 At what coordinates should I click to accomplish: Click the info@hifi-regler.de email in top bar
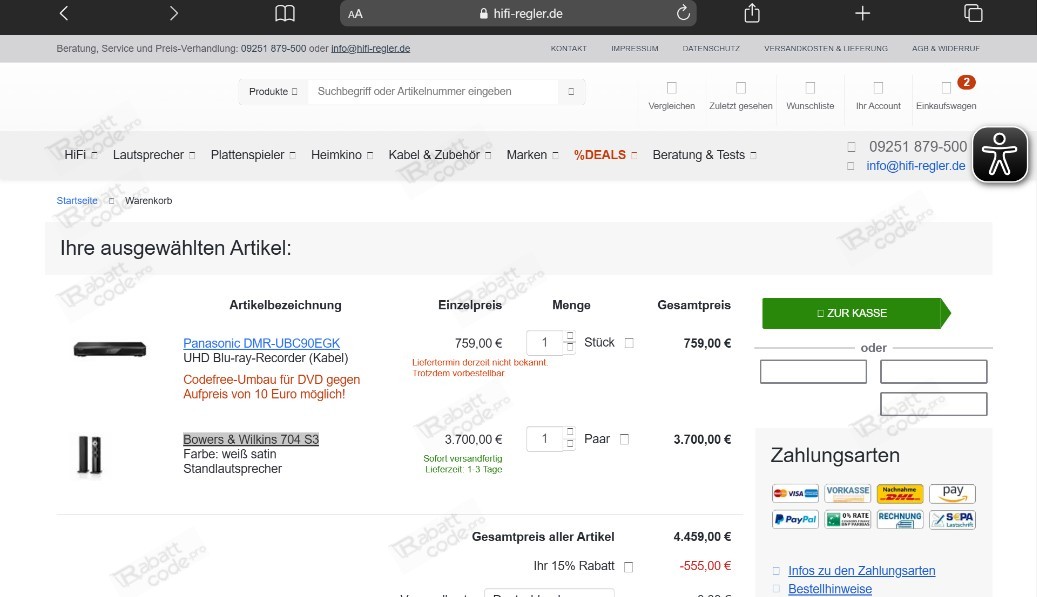(370, 48)
